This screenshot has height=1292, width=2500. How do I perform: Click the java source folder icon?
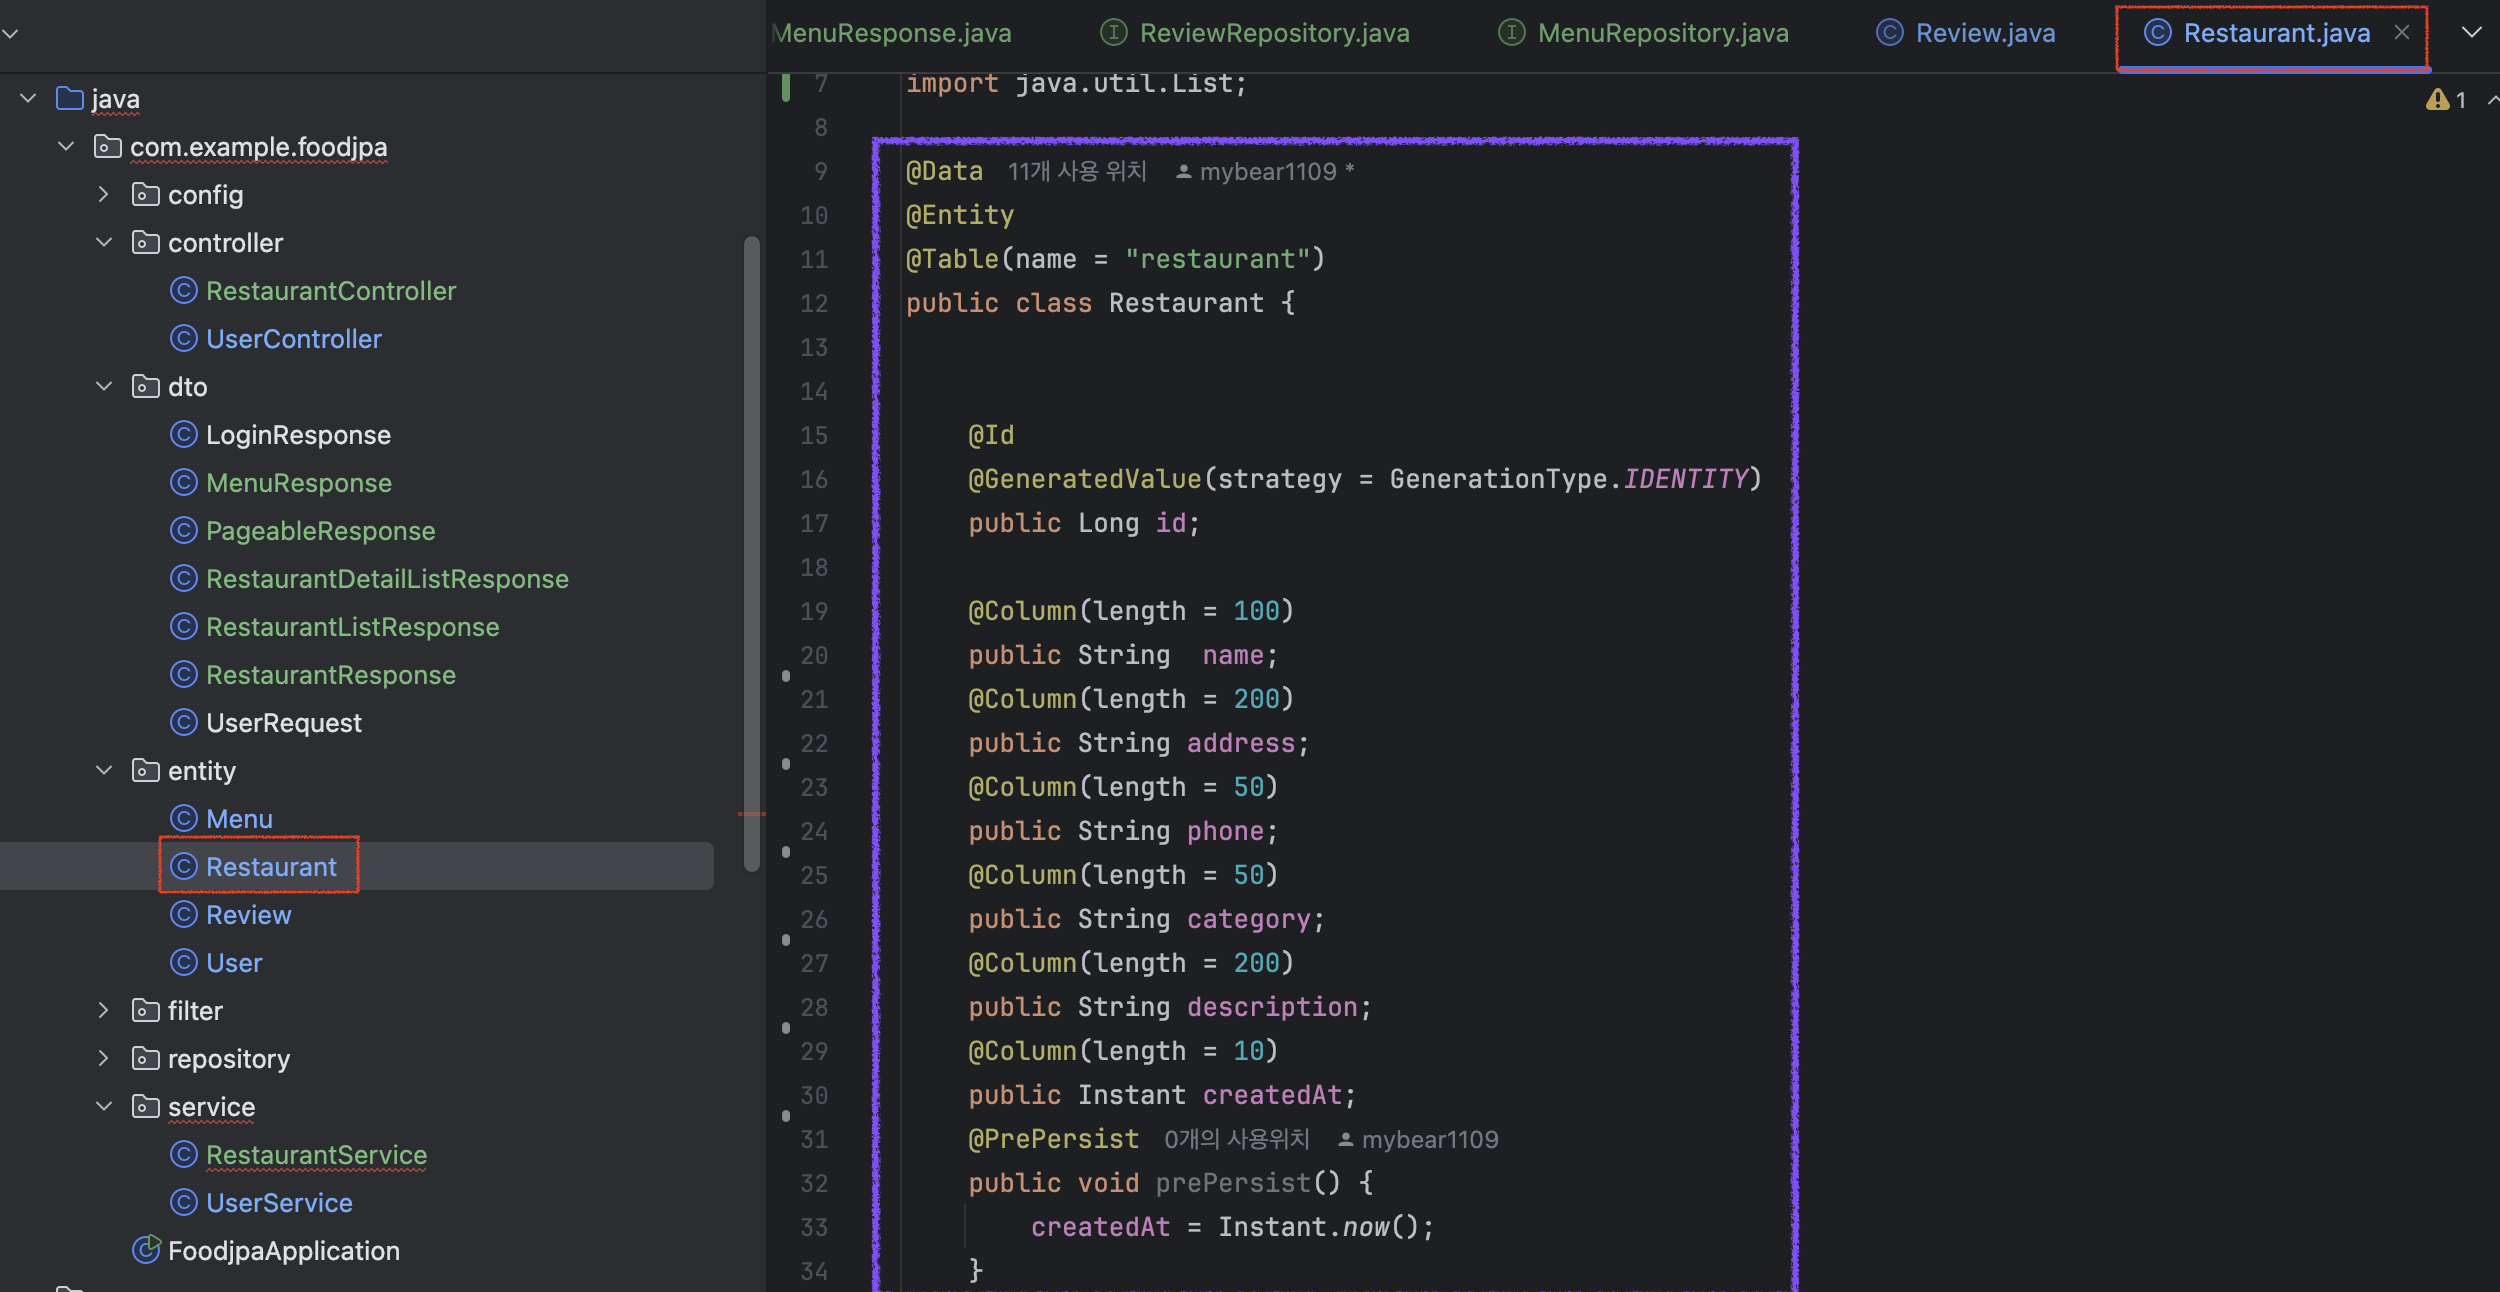tap(70, 99)
